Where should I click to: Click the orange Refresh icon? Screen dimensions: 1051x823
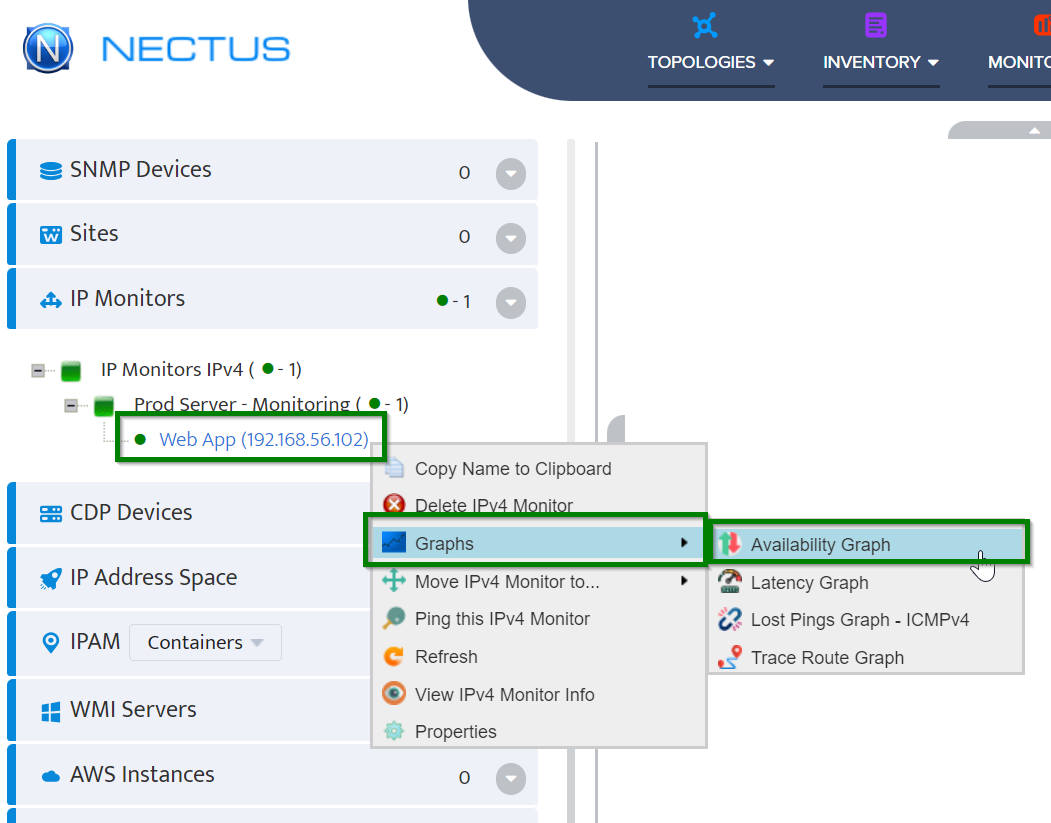pyautogui.click(x=394, y=655)
